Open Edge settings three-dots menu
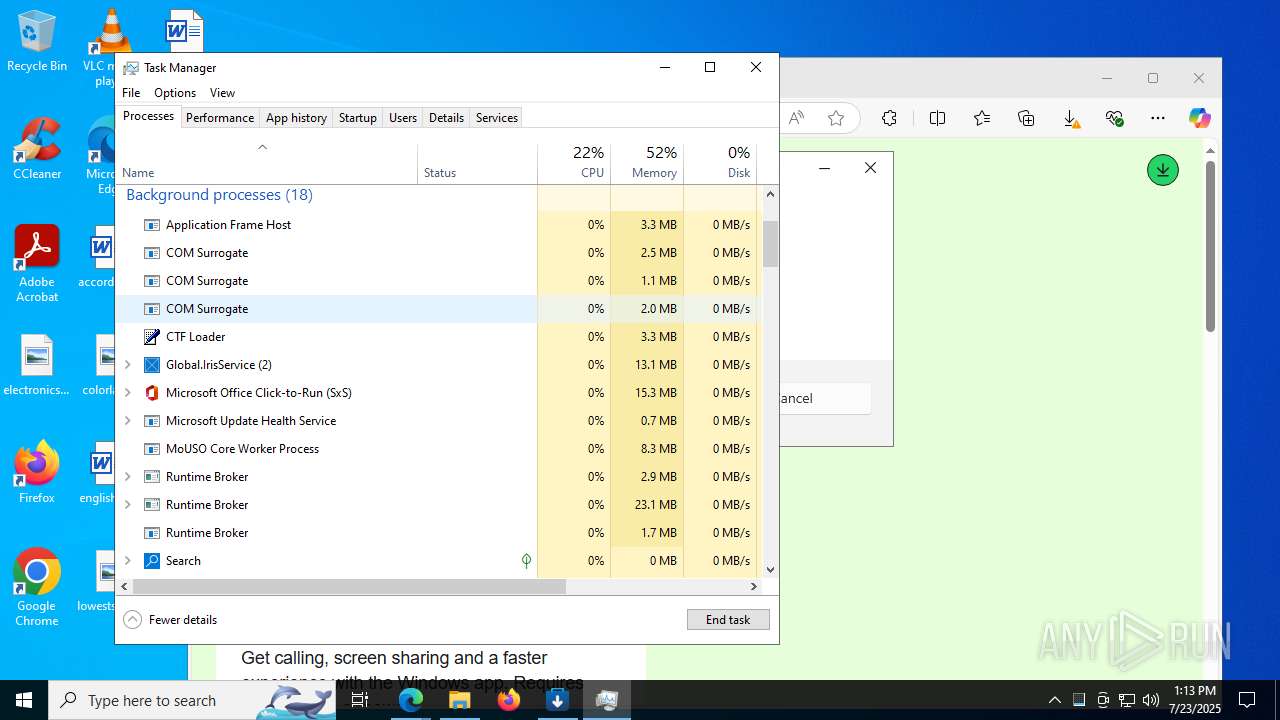Viewport: 1280px width, 720px height. [1158, 118]
